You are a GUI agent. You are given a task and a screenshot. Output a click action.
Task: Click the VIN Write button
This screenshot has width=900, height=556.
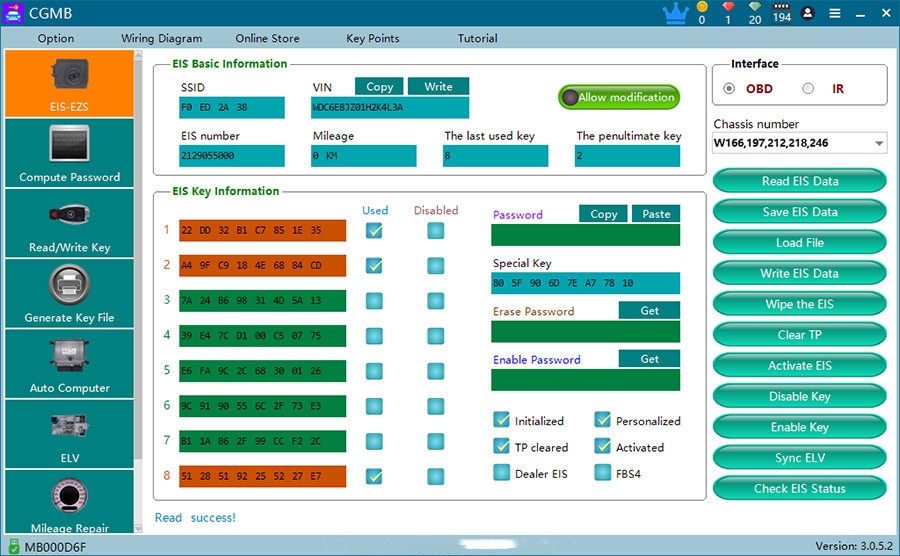tap(439, 87)
